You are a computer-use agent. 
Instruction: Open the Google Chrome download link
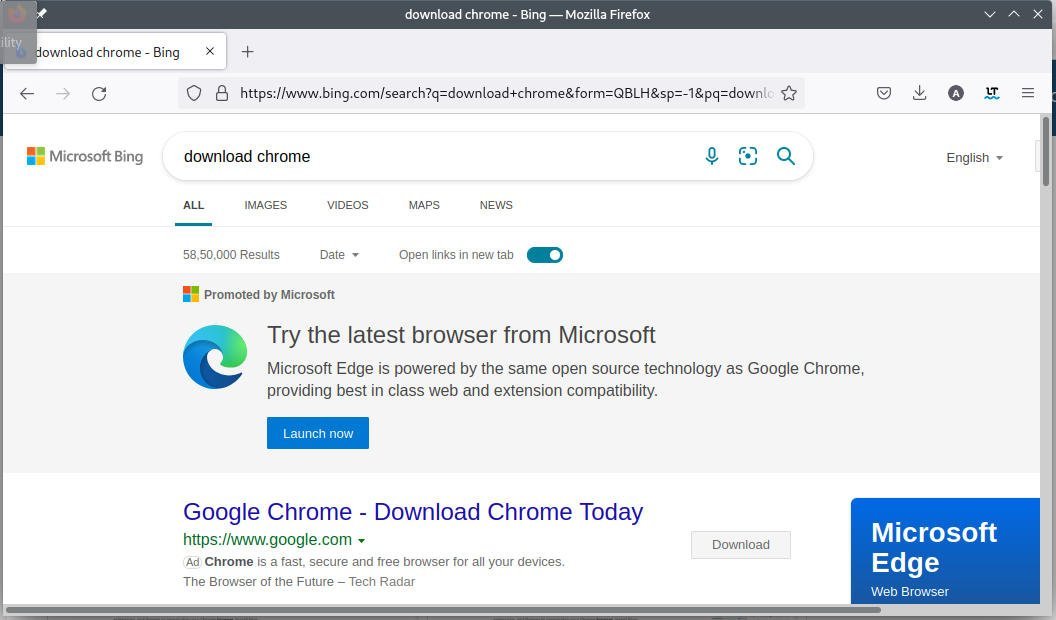click(413, 511)
